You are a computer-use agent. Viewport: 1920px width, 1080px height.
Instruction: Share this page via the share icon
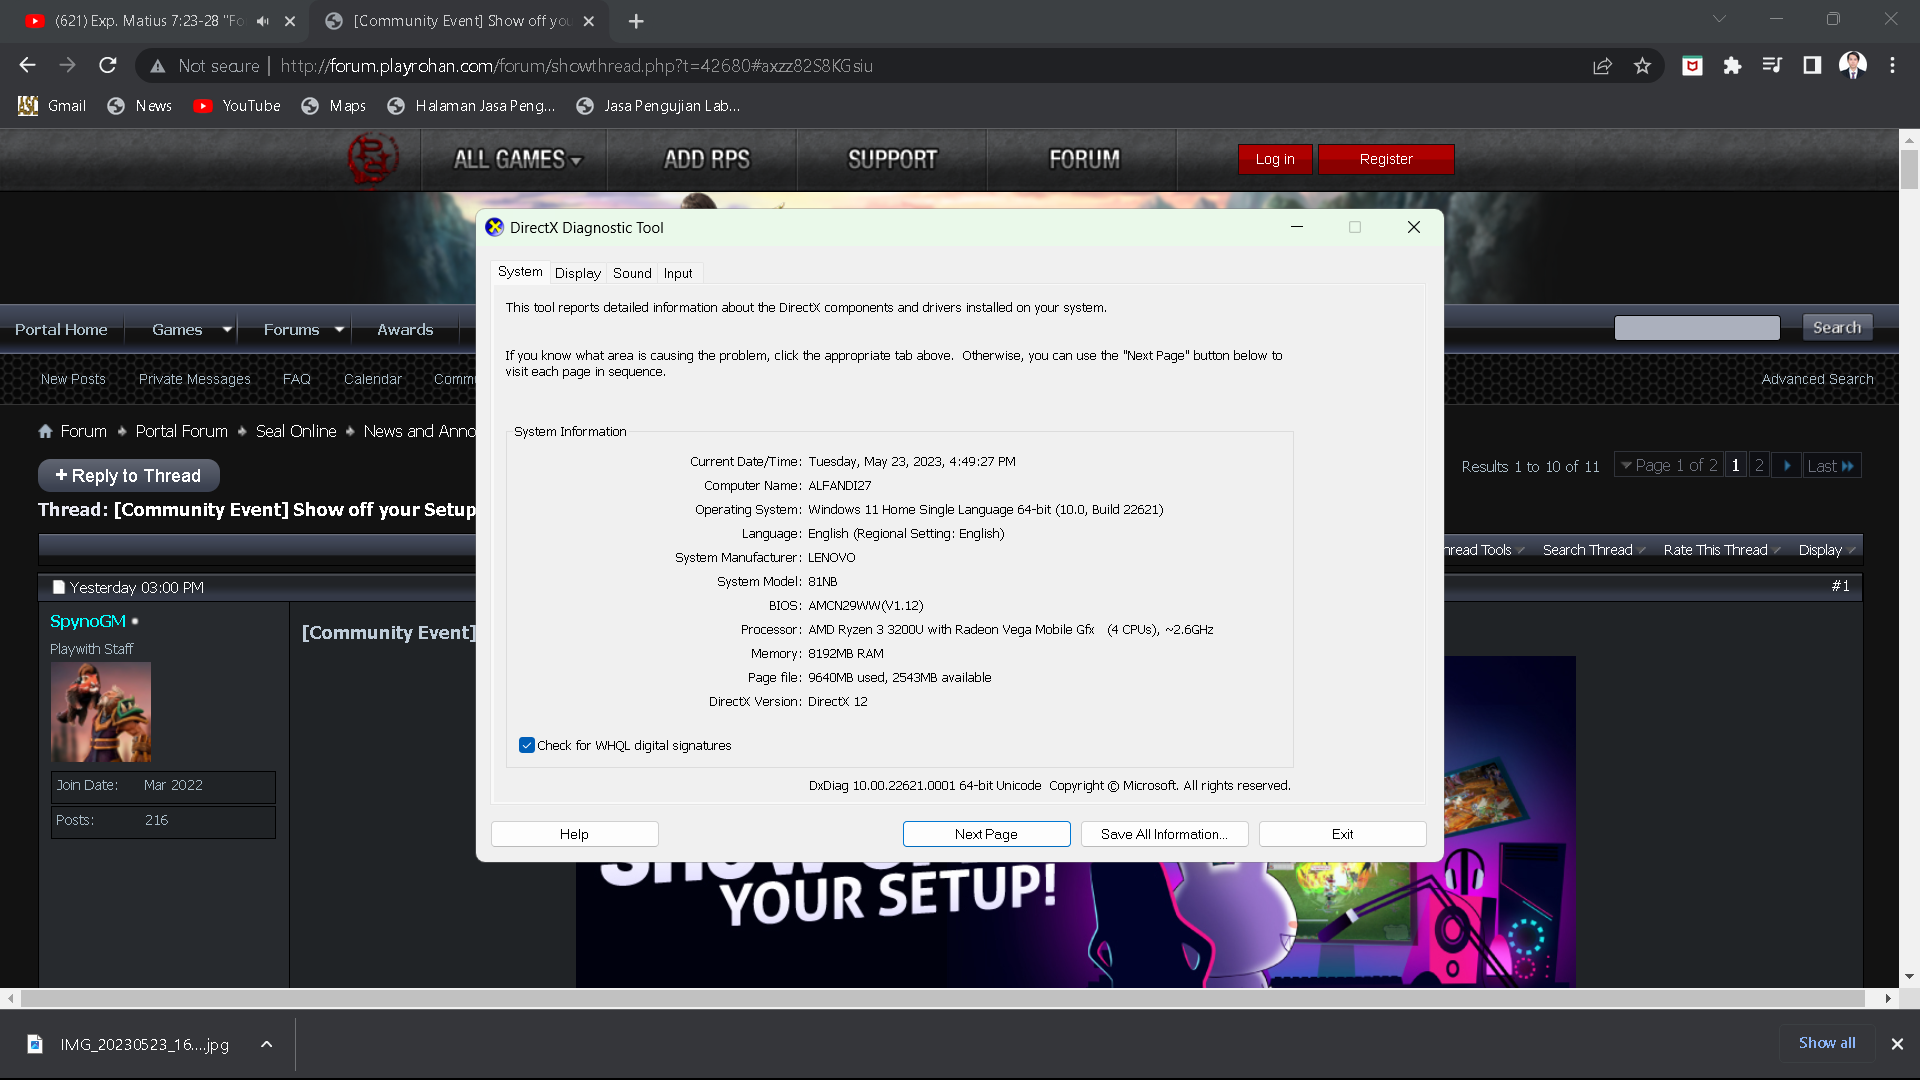(x=1602, y=66)
